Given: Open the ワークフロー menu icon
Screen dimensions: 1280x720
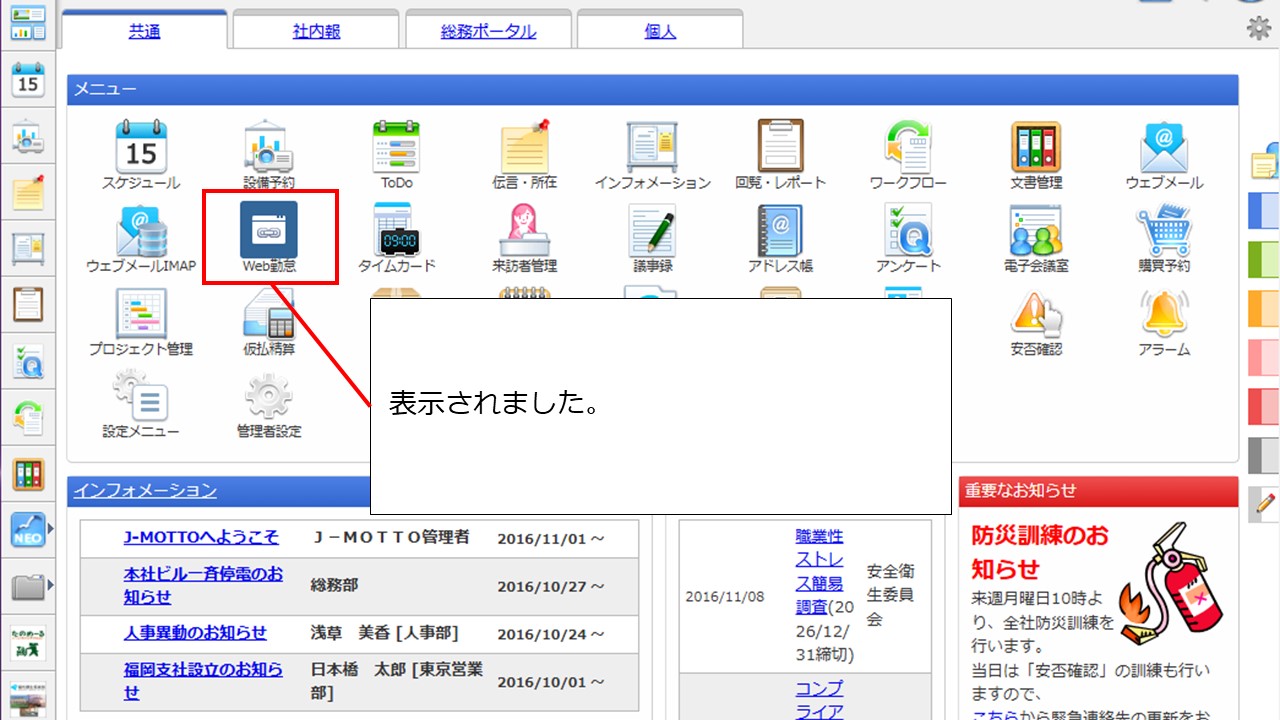Looking at the screenshot, I should click(908, 155).
